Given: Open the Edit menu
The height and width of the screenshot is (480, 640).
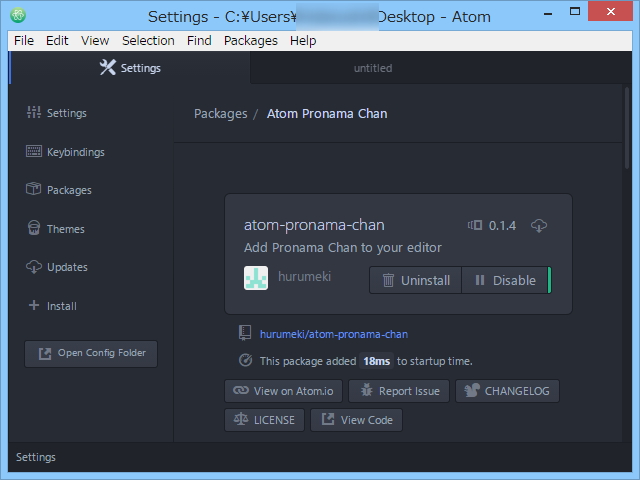Looking at the screenshot, I should click(x=57, y=41).
